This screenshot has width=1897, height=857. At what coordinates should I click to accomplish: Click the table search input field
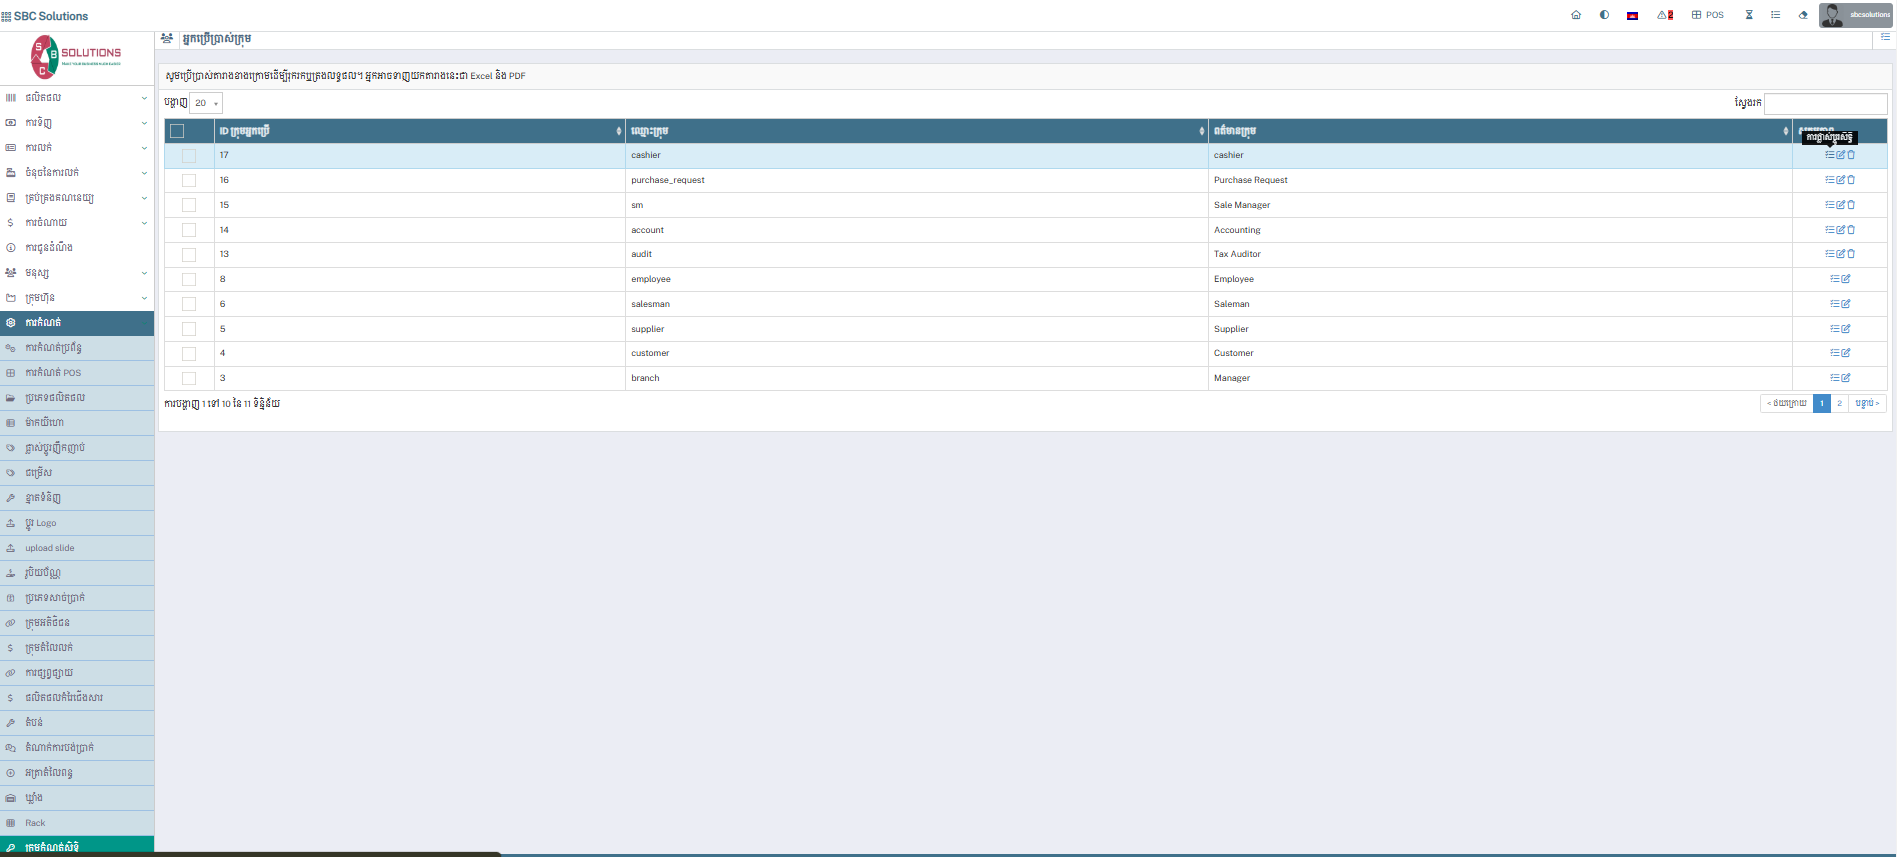pyautogui.click(x=1825, y=103)
